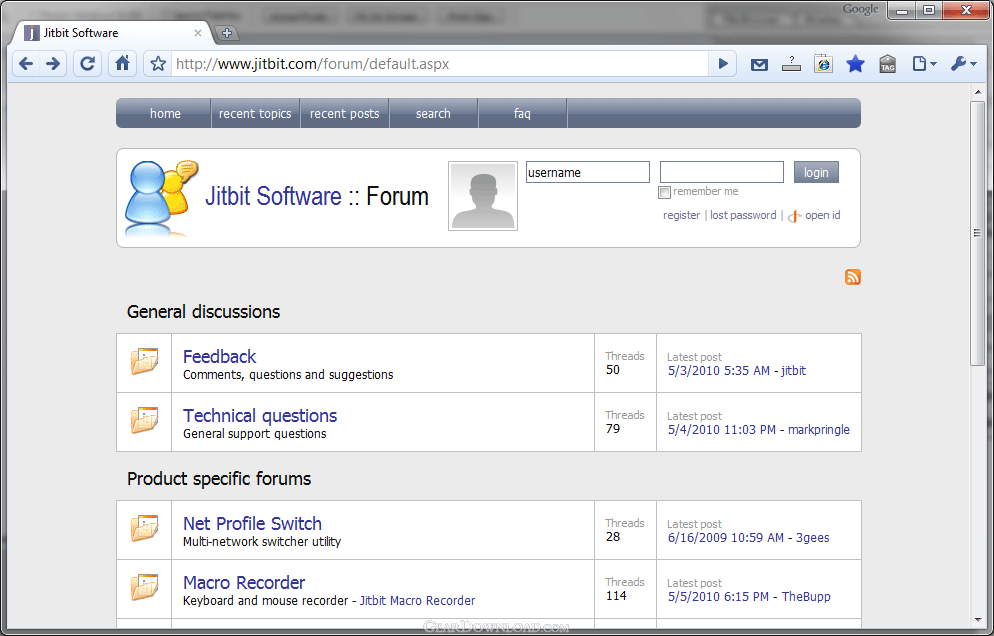Go to the browser home page icon
994x636 pixels.
122,64
